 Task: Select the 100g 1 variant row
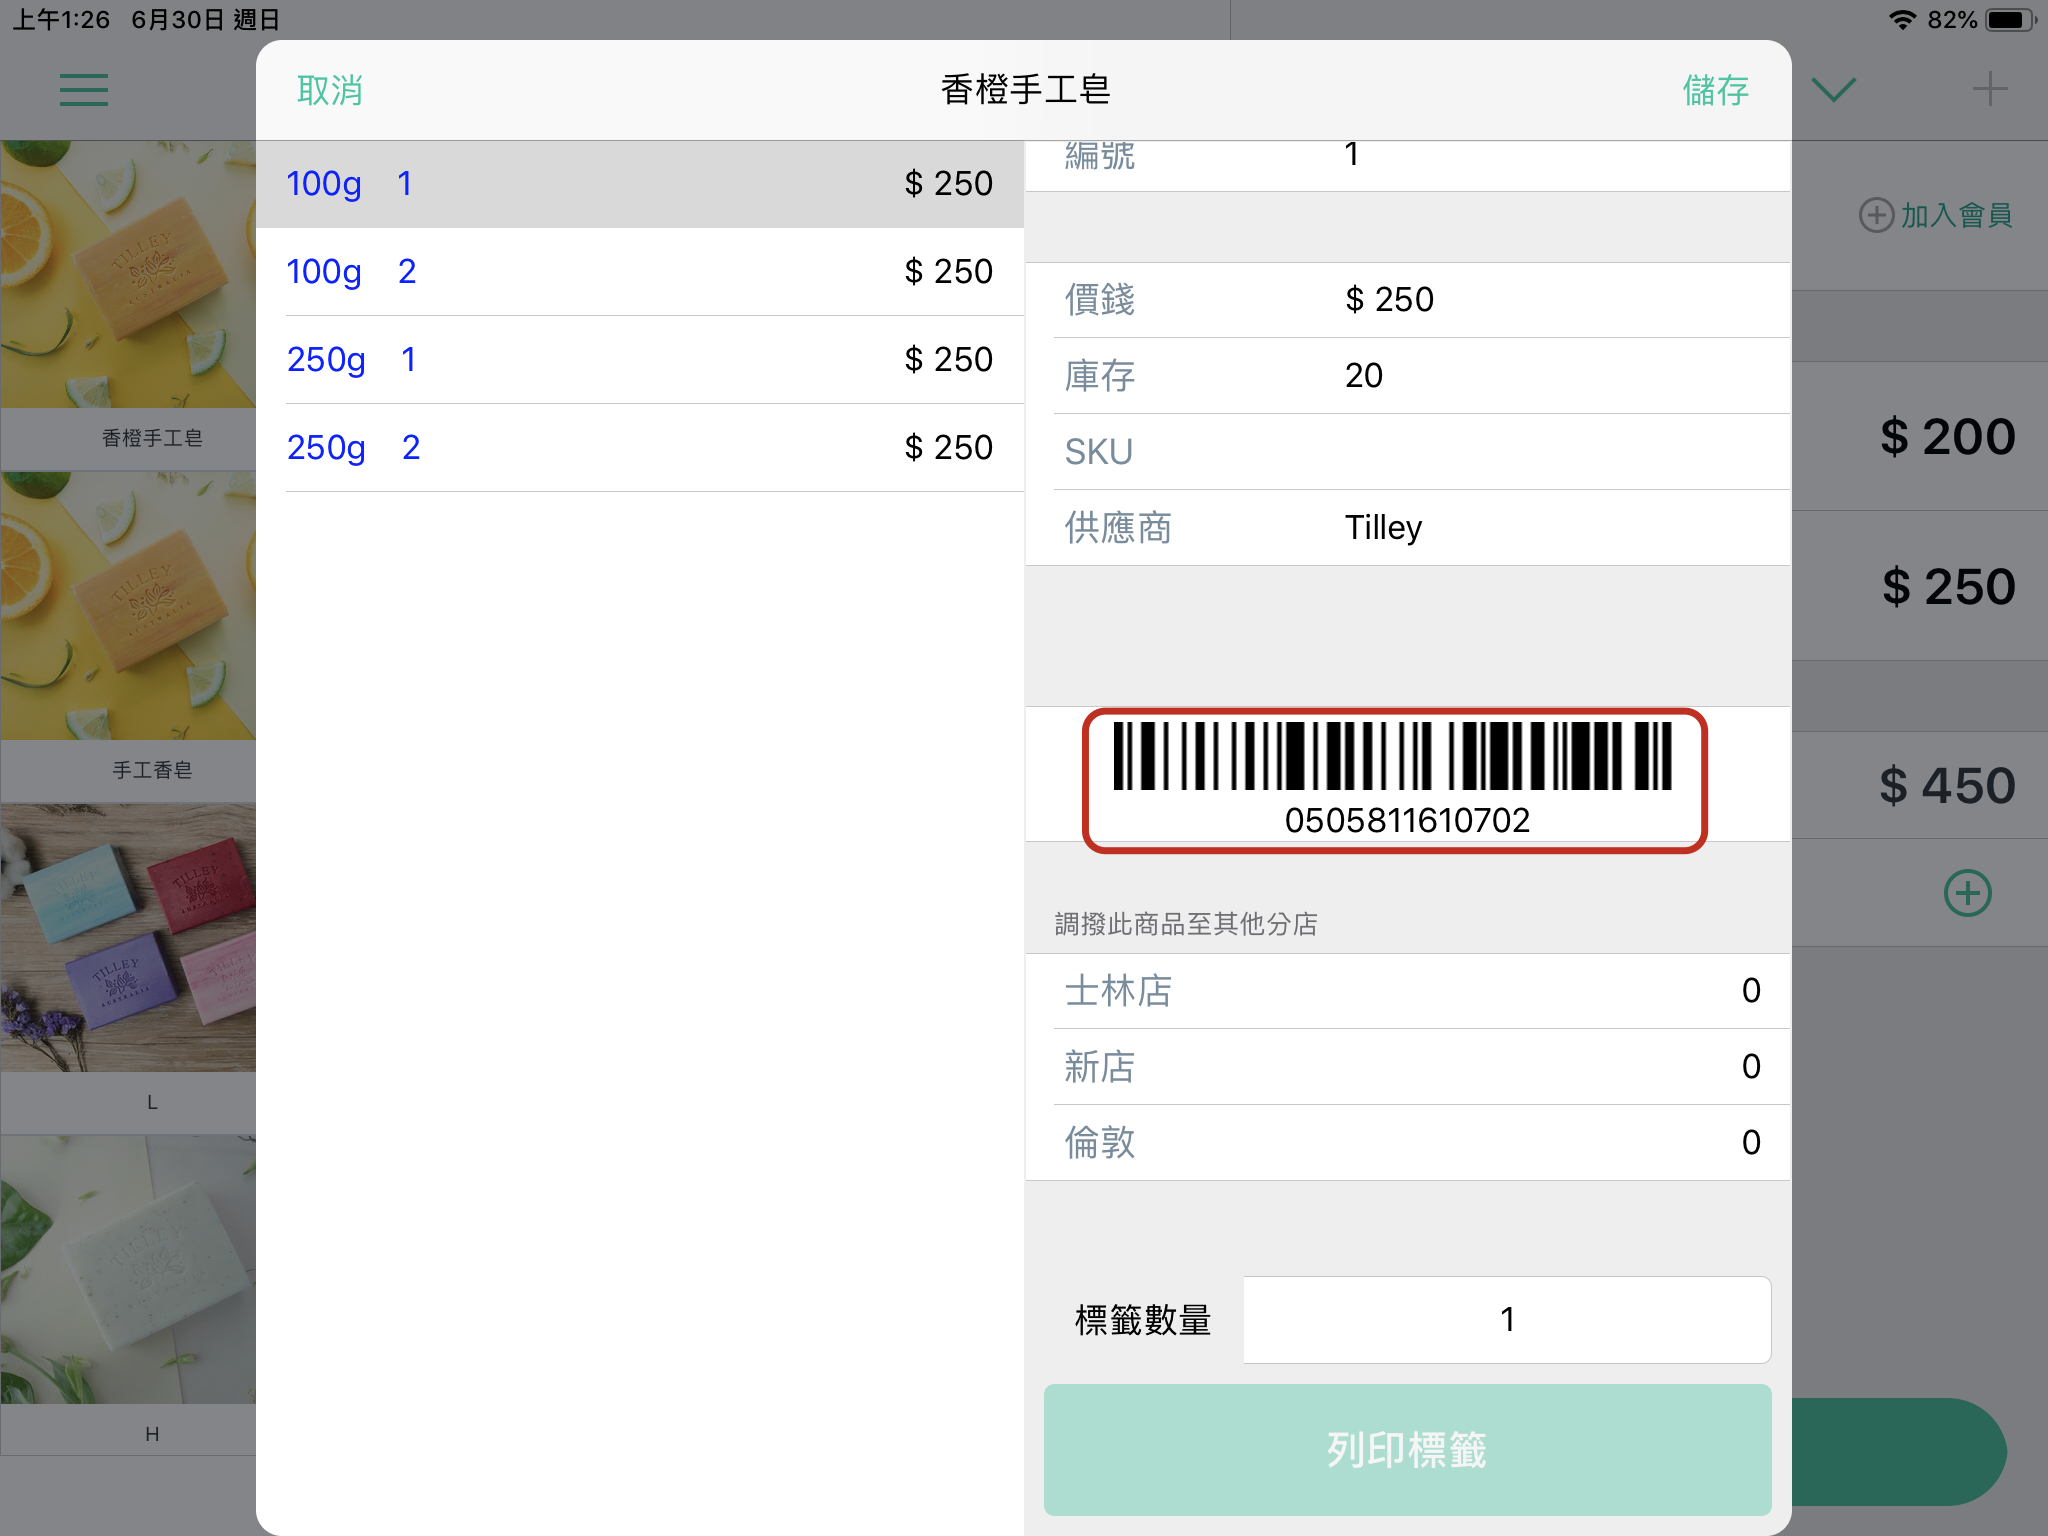(640, 184)
